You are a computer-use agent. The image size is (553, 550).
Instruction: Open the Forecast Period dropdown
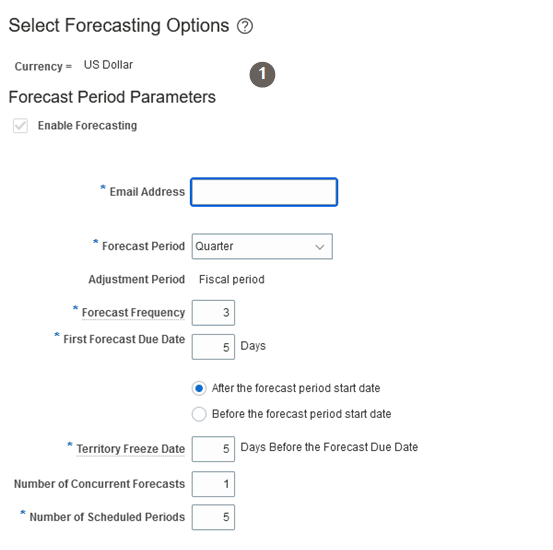(x=262, y=246)
